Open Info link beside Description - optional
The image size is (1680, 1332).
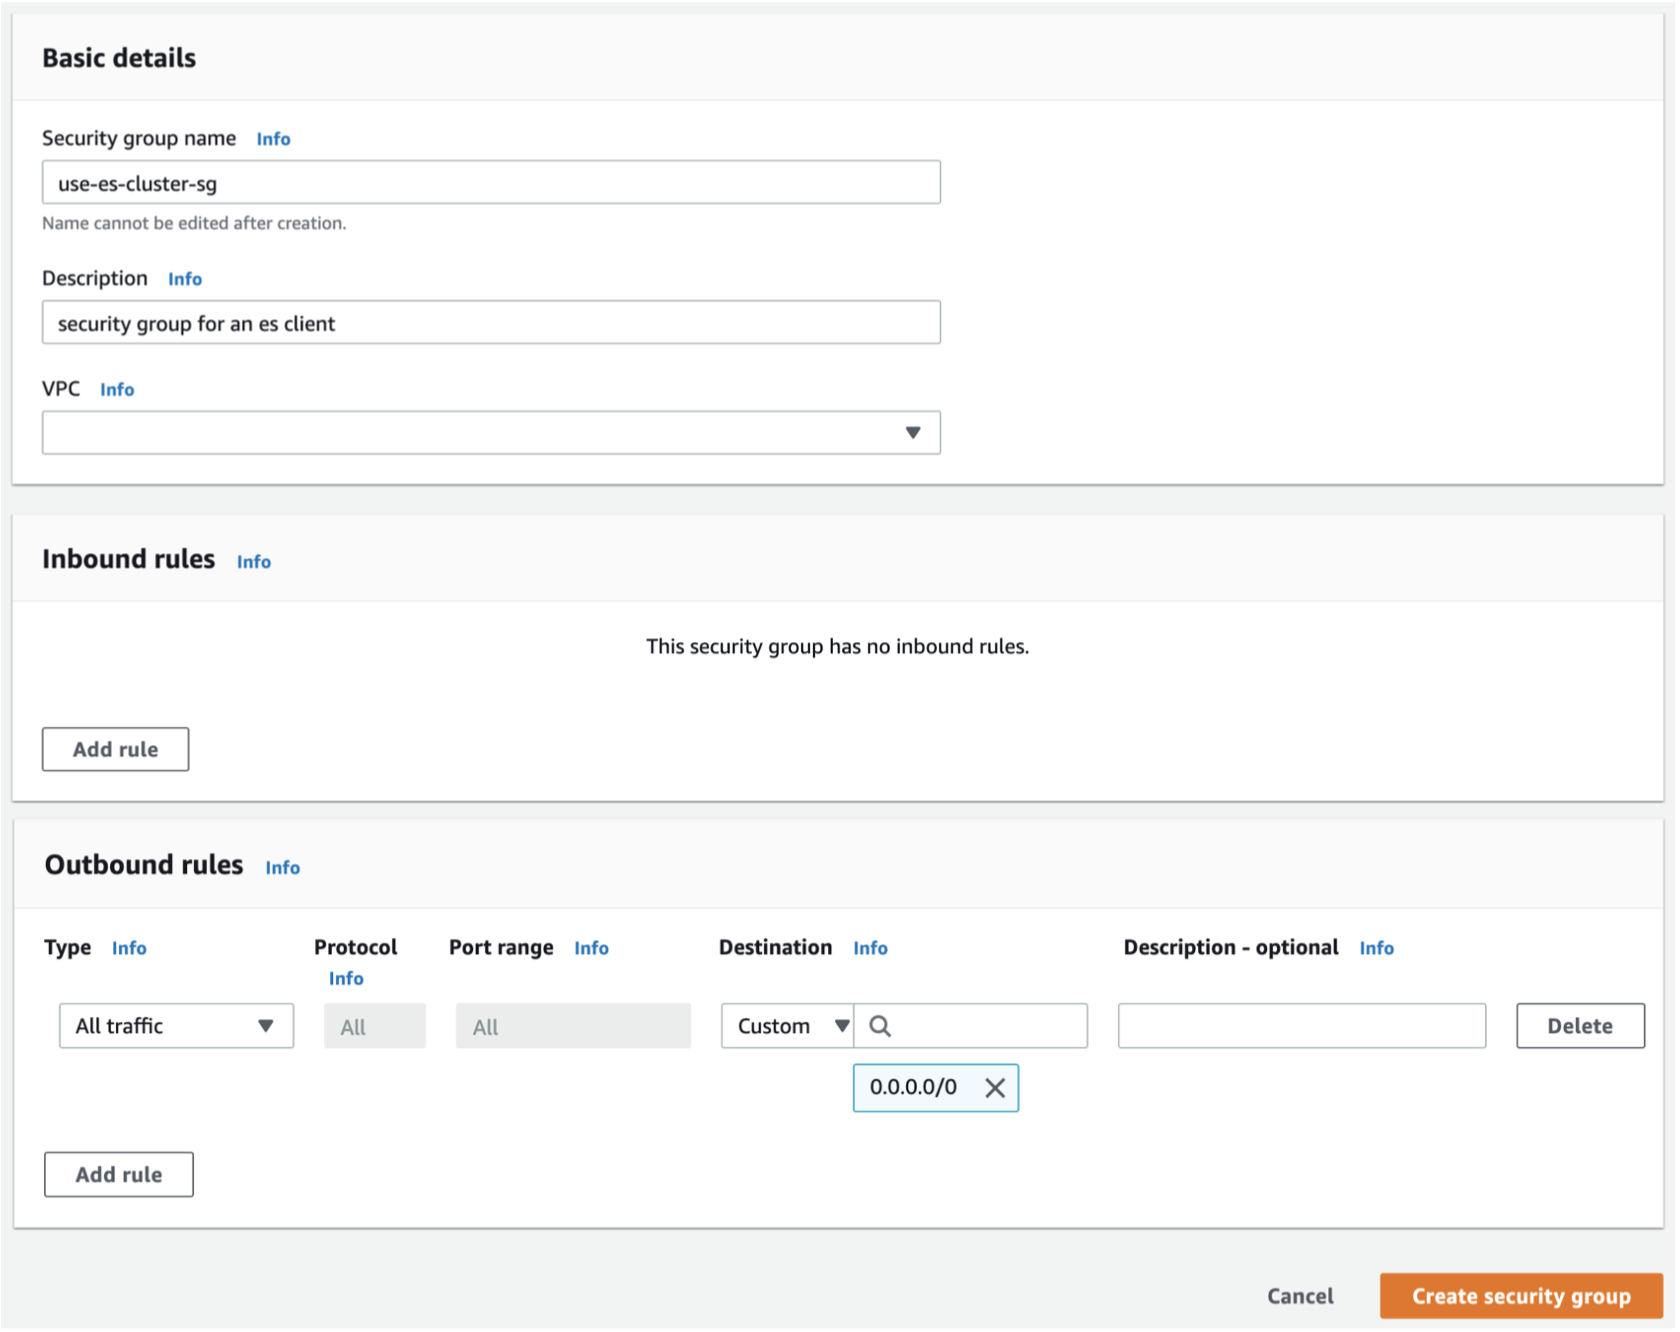tap(1376, 948)
